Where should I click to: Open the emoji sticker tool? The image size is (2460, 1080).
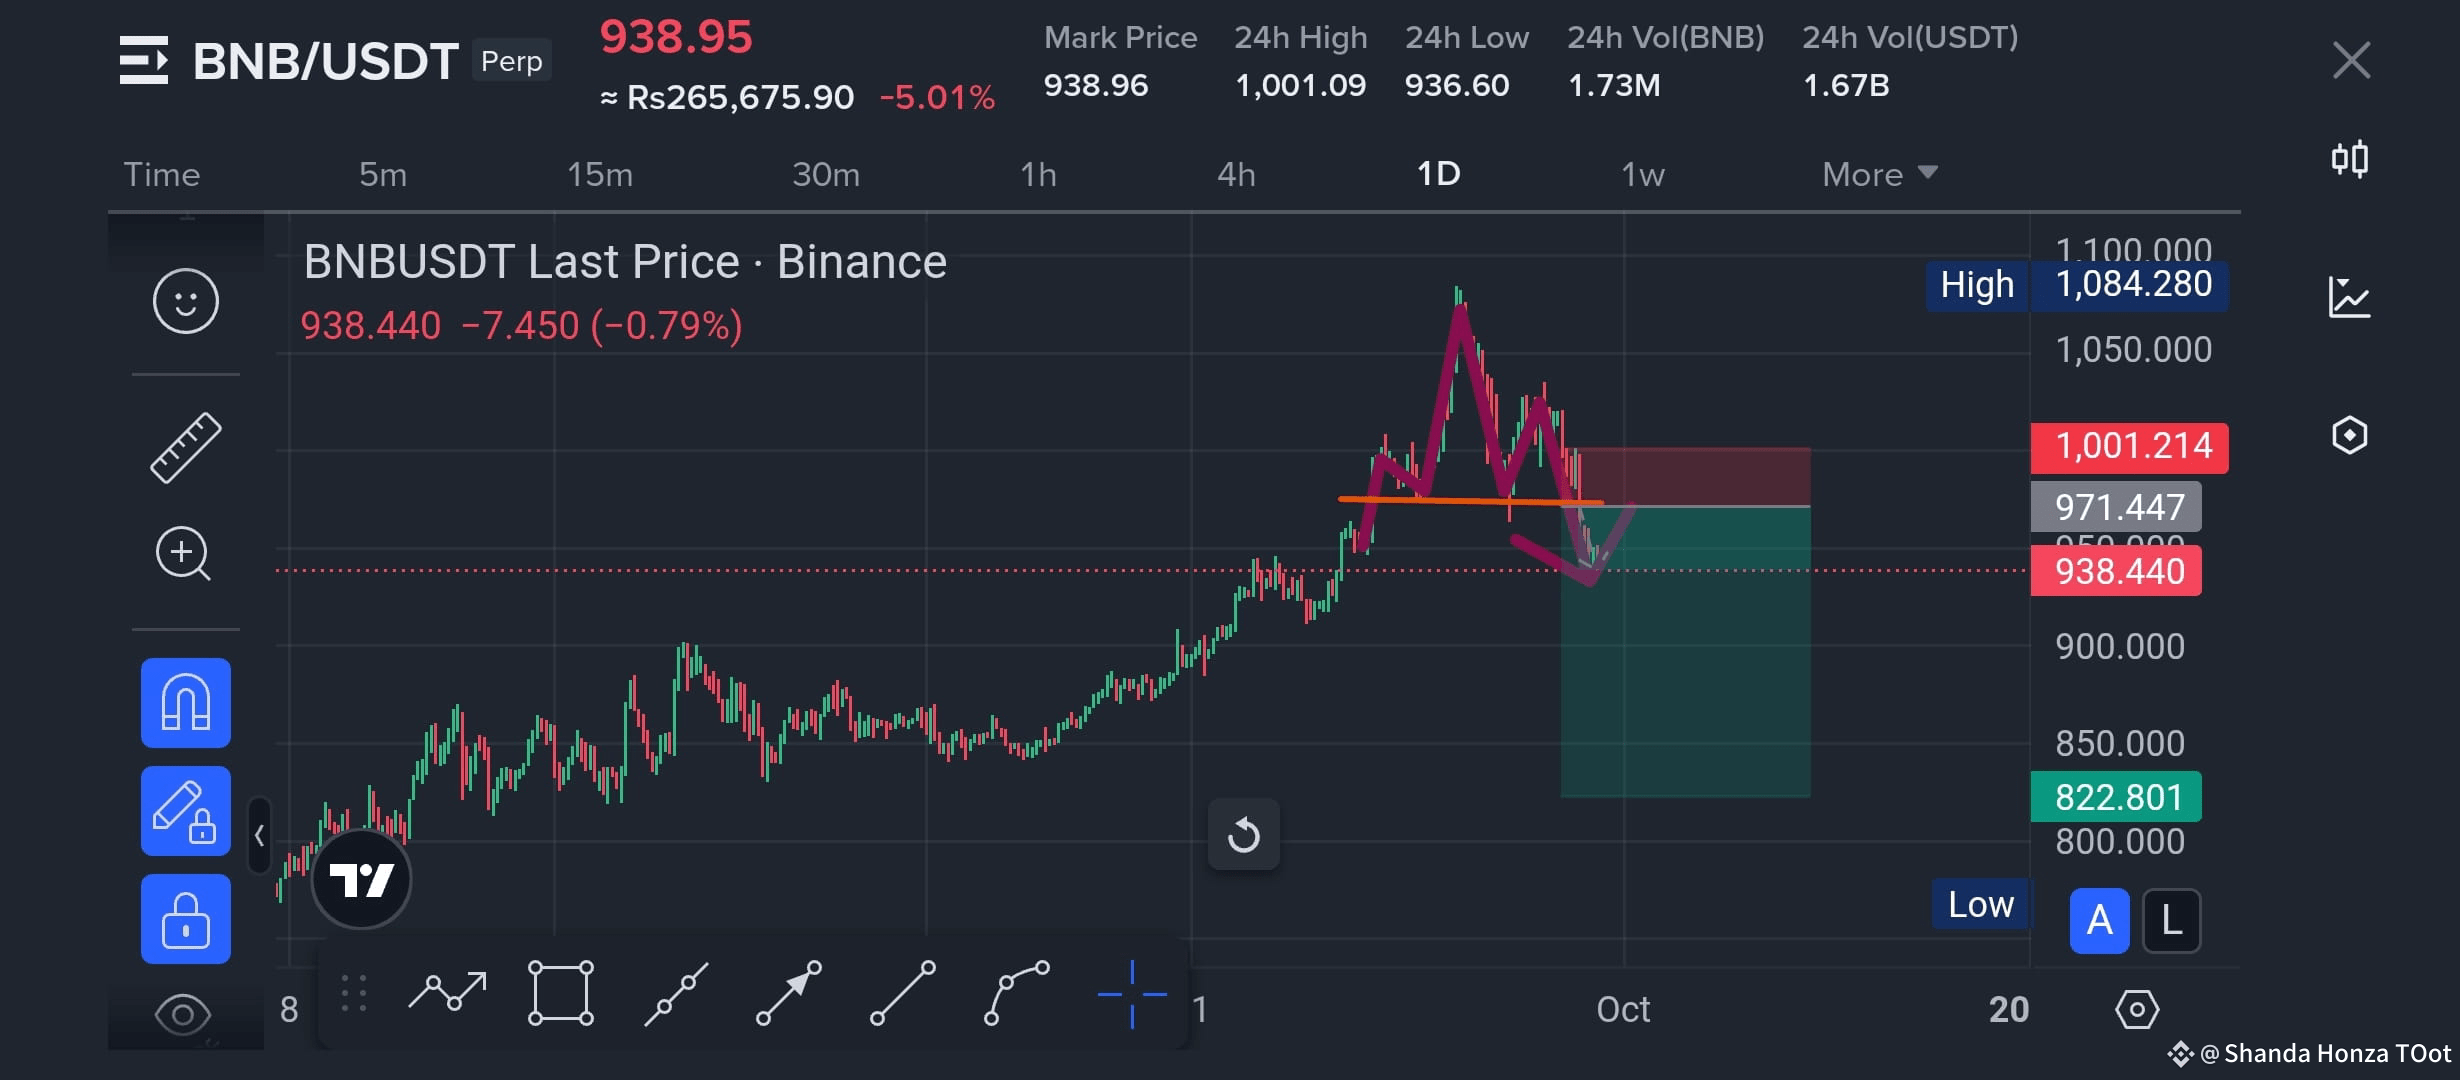coord(186,301)
